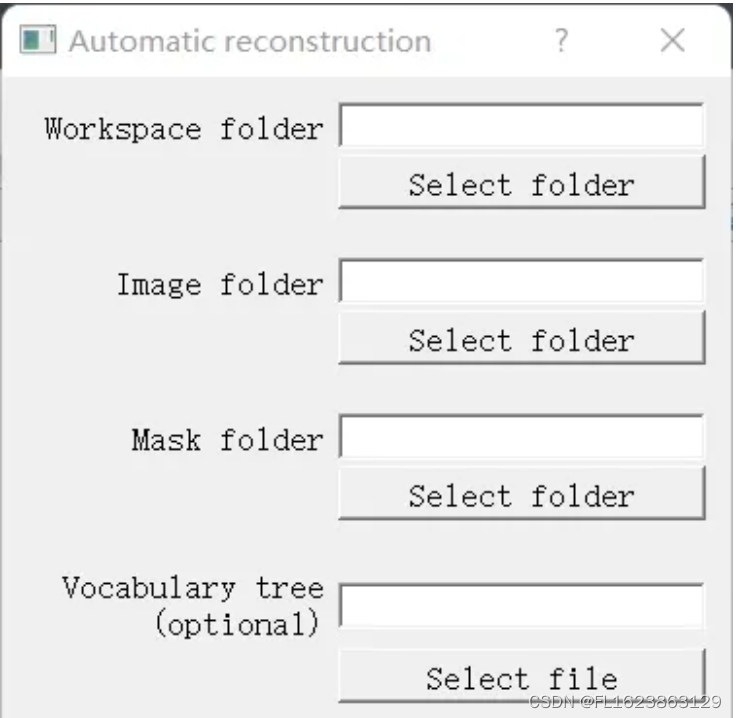Click the (optional) caption text

237,624
